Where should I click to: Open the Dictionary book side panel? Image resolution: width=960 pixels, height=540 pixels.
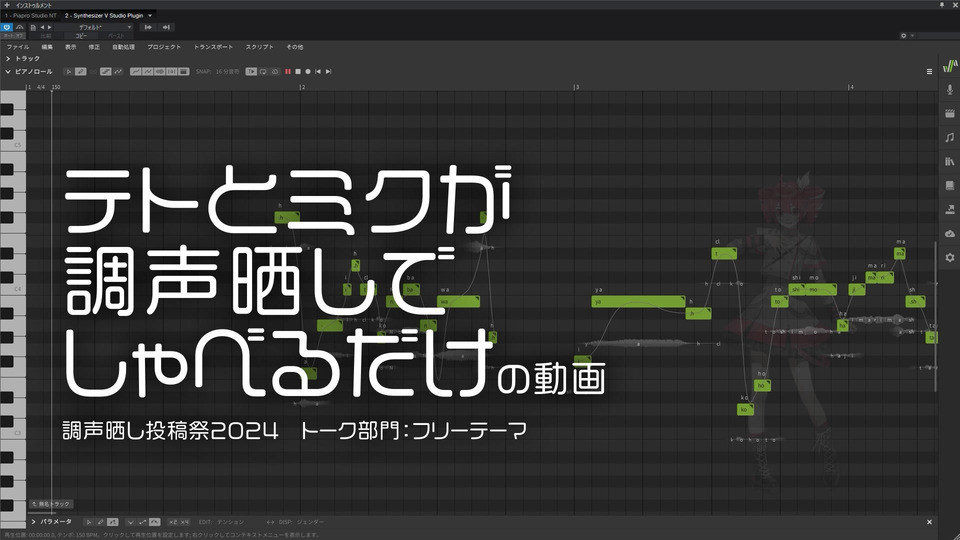[x=950, y=186]
